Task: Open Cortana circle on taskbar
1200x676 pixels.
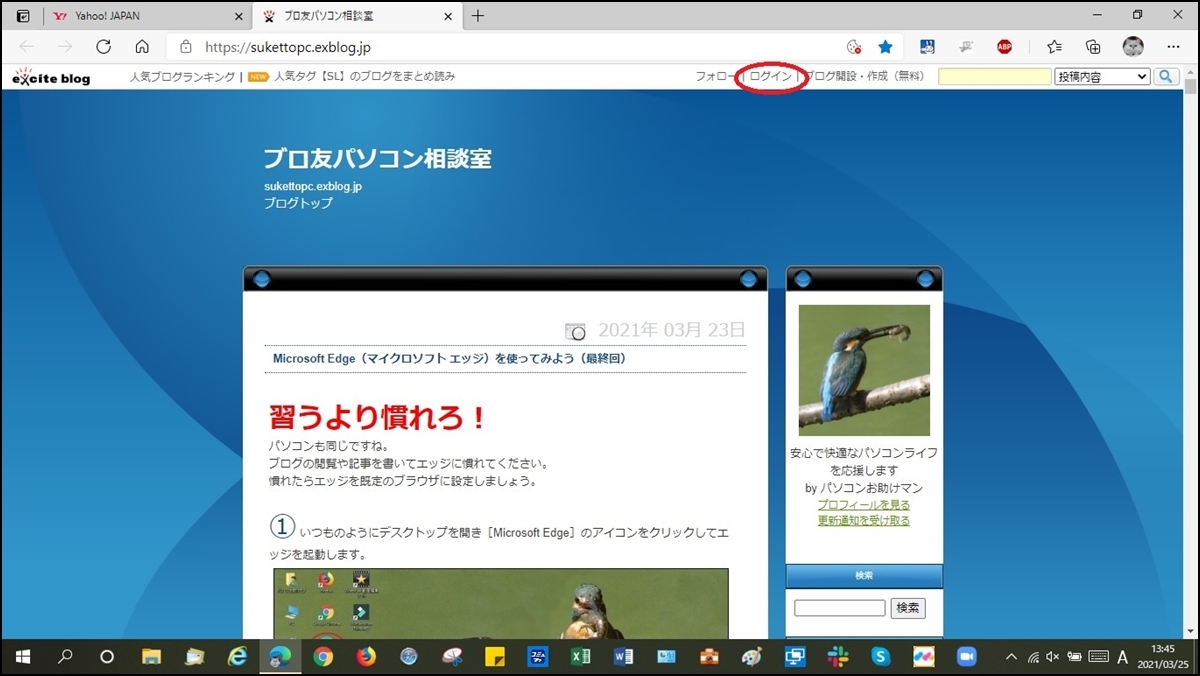Action: [107, 656]
